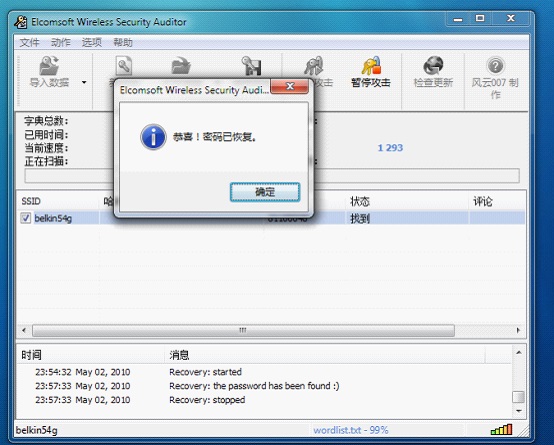Close the password recovered dialog
Image resolution: width=554 pixels, height=445 pixels.
pyautogui.click(x=290, y=86)
